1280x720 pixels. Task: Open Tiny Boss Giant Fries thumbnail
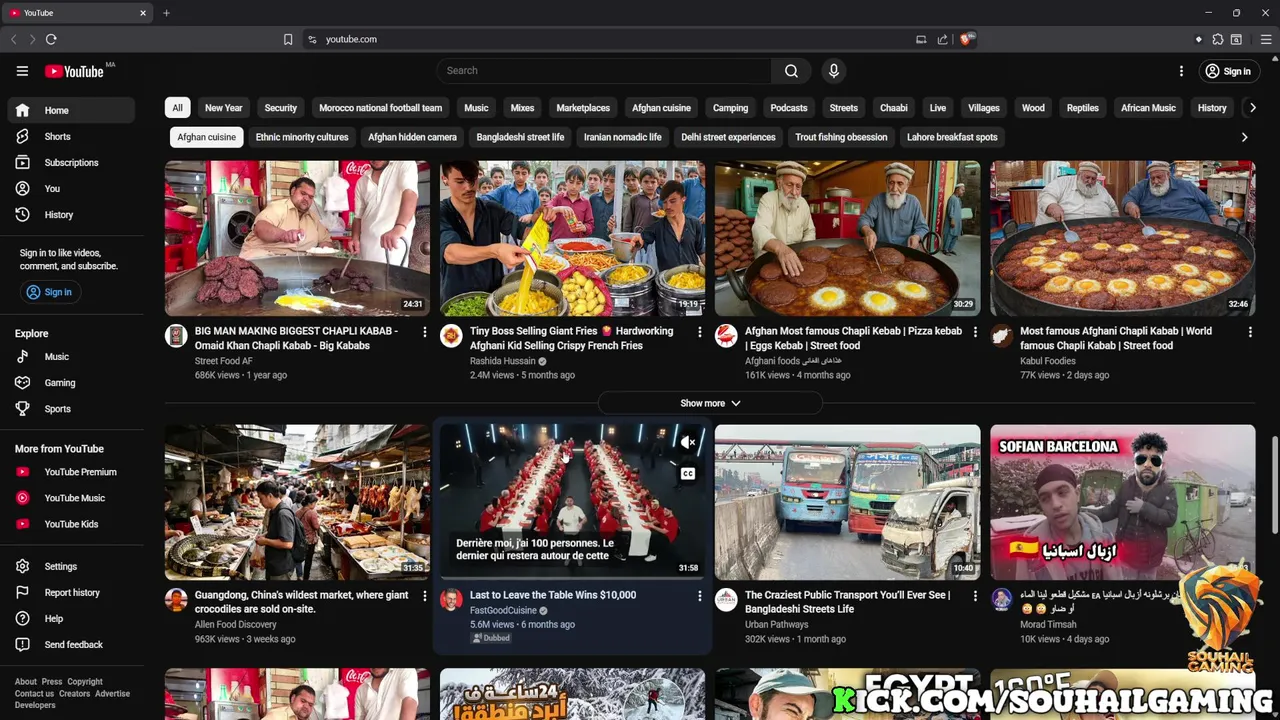tap(572, 238)
